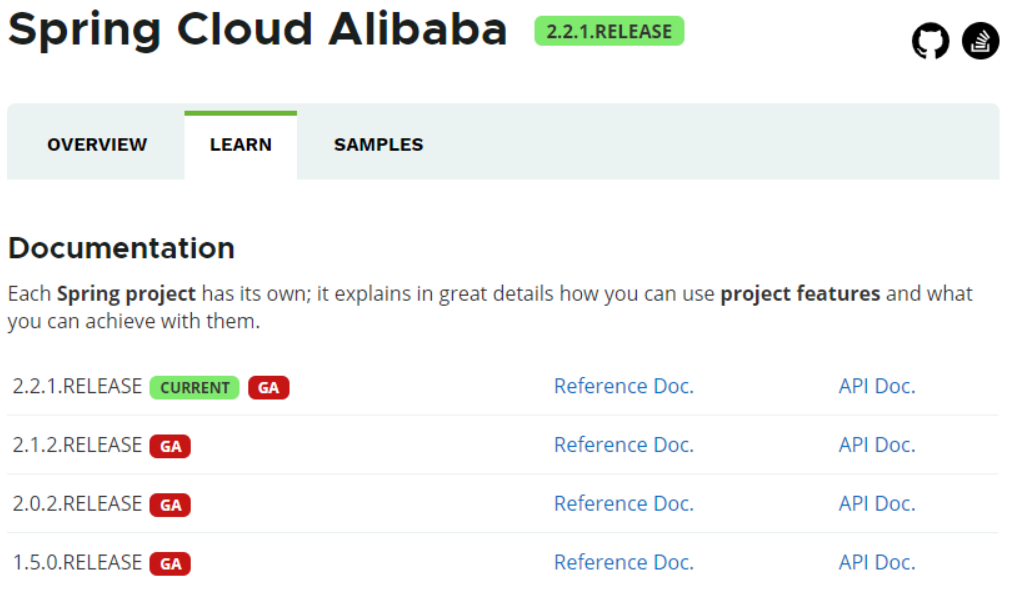The image size is (1036, 606).
Task: Open Reference Doc. for 1.5.0.RELEASE
Action: point(624,562)
